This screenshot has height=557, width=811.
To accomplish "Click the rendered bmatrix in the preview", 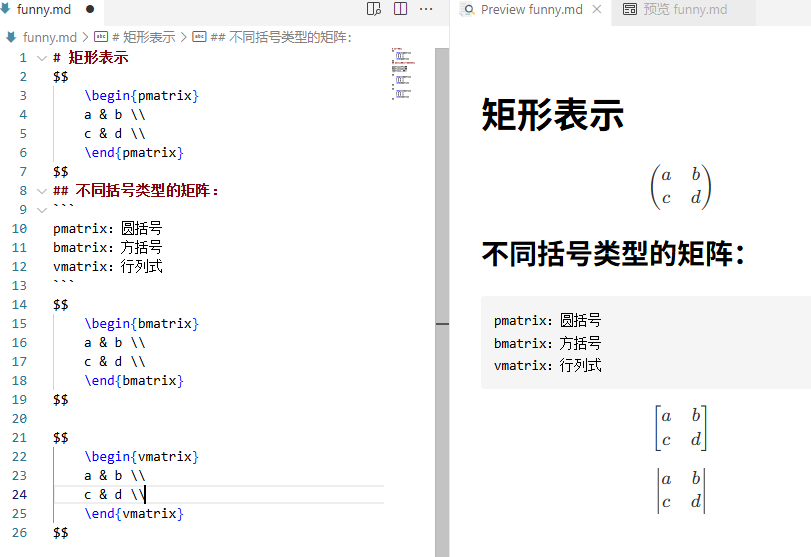I will pos(681,428).
